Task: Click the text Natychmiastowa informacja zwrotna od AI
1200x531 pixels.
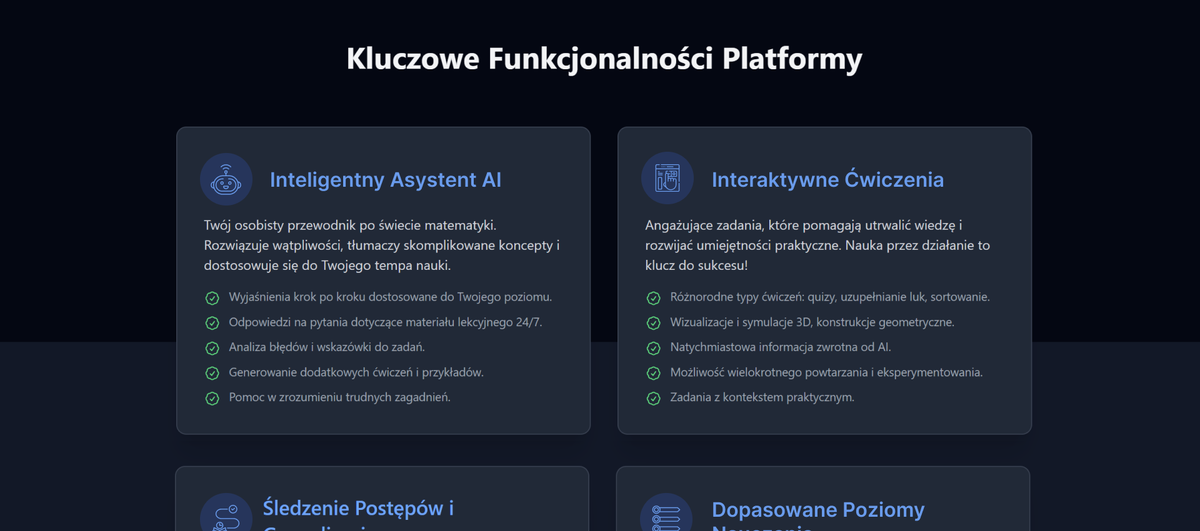Action: click(780, 347)
